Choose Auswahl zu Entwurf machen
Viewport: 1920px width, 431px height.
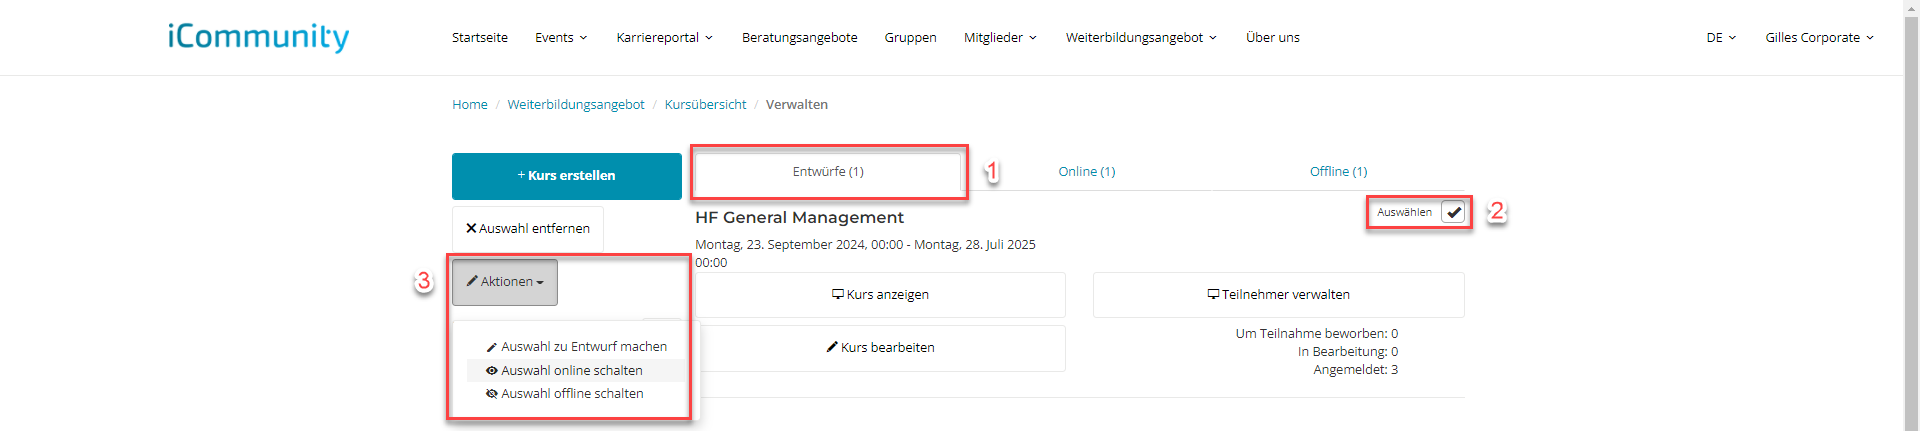coord(576,347)
